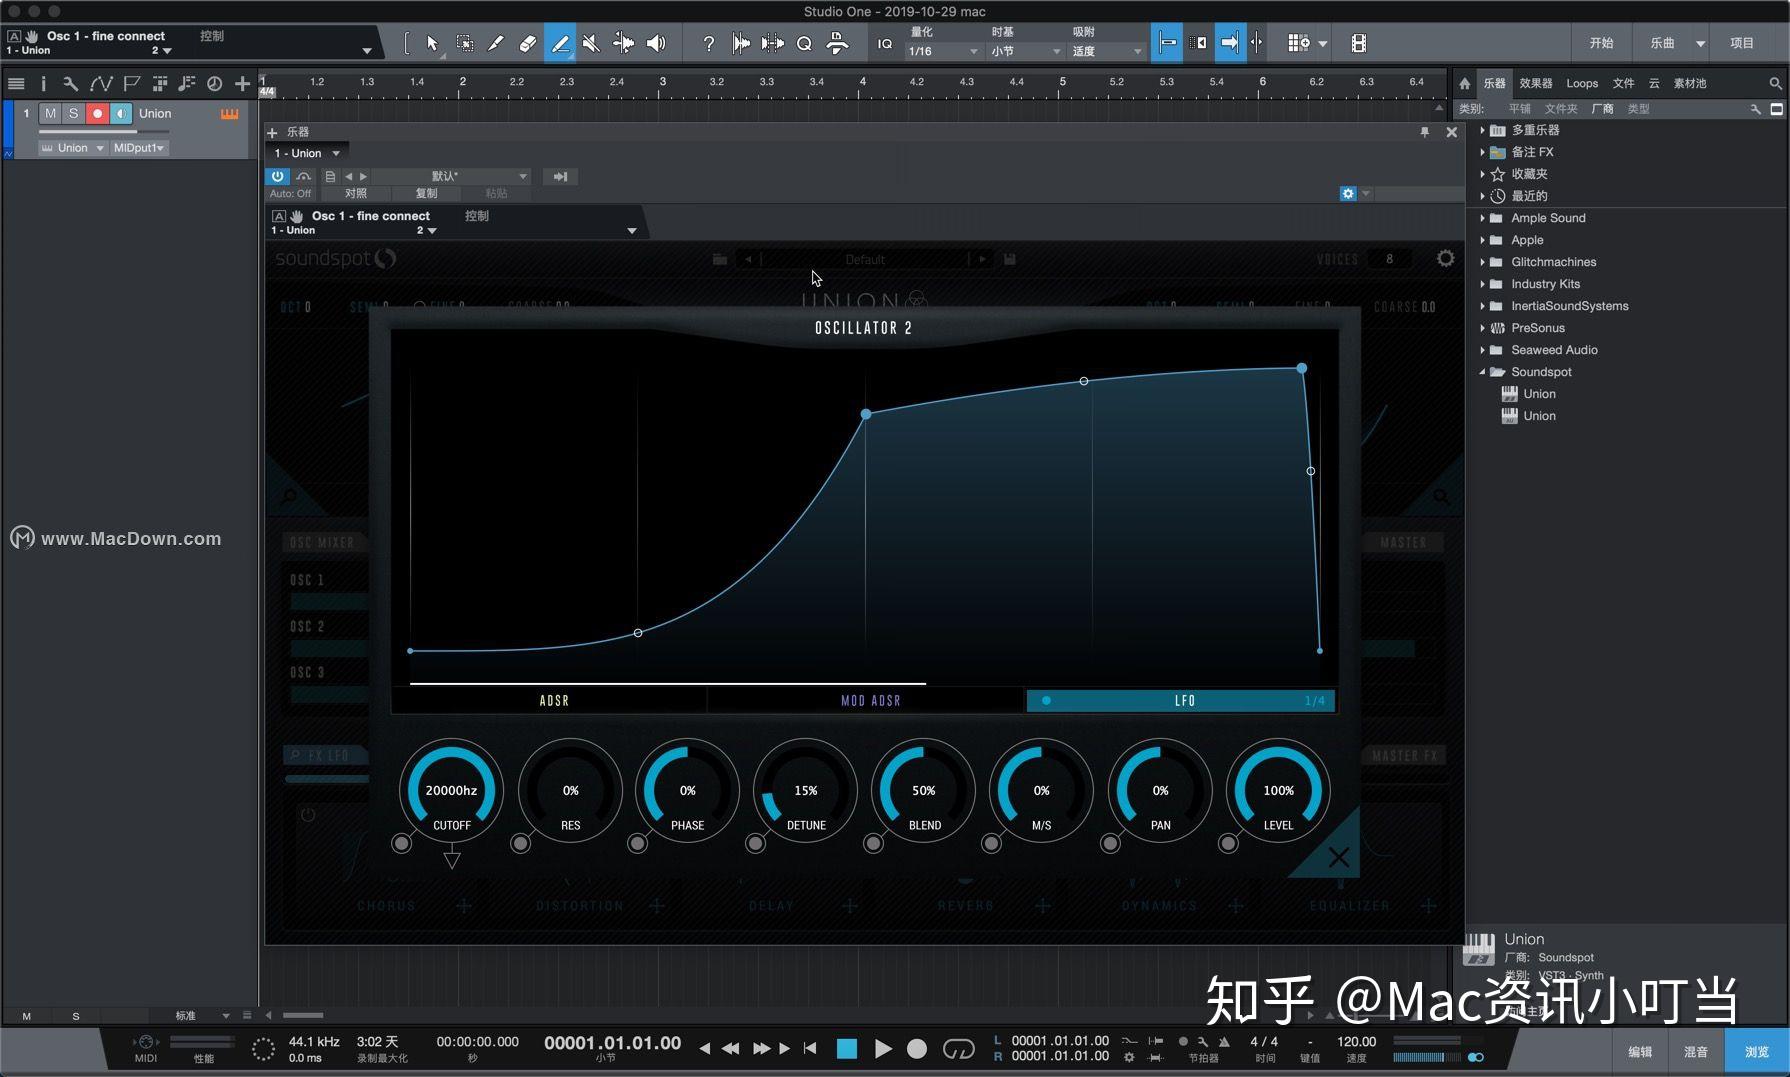Click the 混音 button at bottom right

point(1695,1051)
